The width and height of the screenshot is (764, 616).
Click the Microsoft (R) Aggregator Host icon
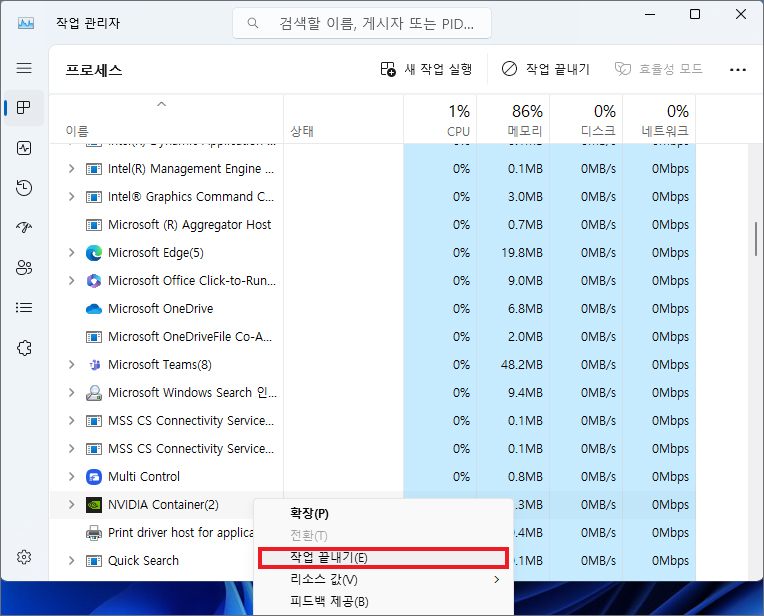[94, 225]
